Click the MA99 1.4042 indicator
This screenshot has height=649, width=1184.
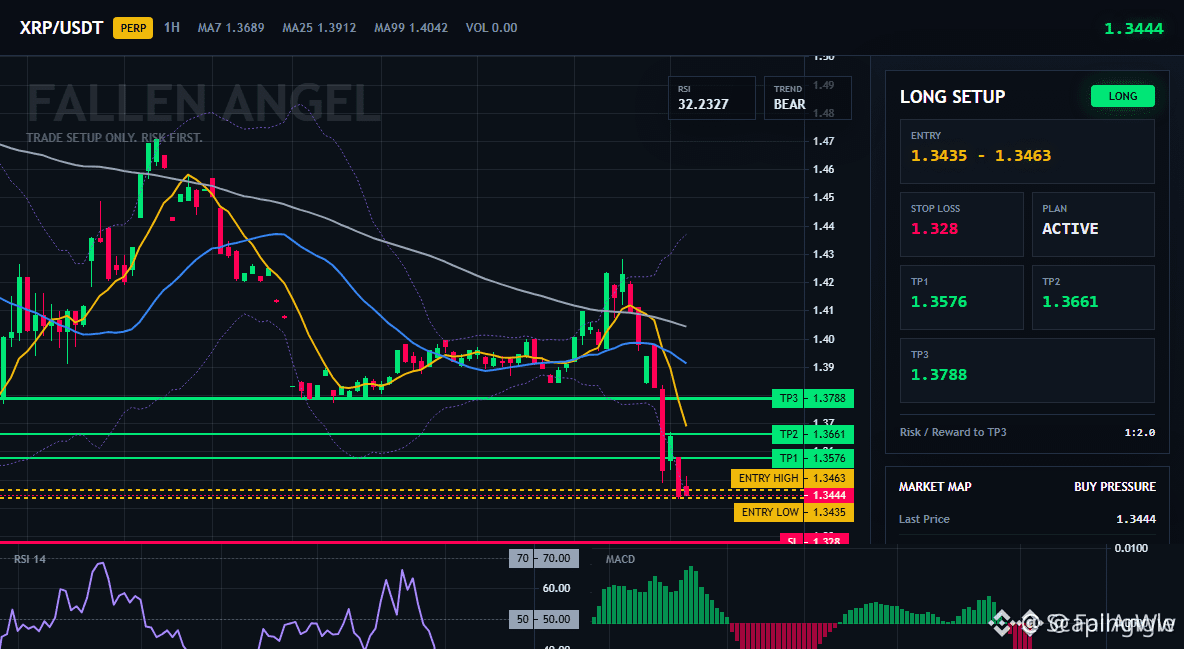point(411,28)
